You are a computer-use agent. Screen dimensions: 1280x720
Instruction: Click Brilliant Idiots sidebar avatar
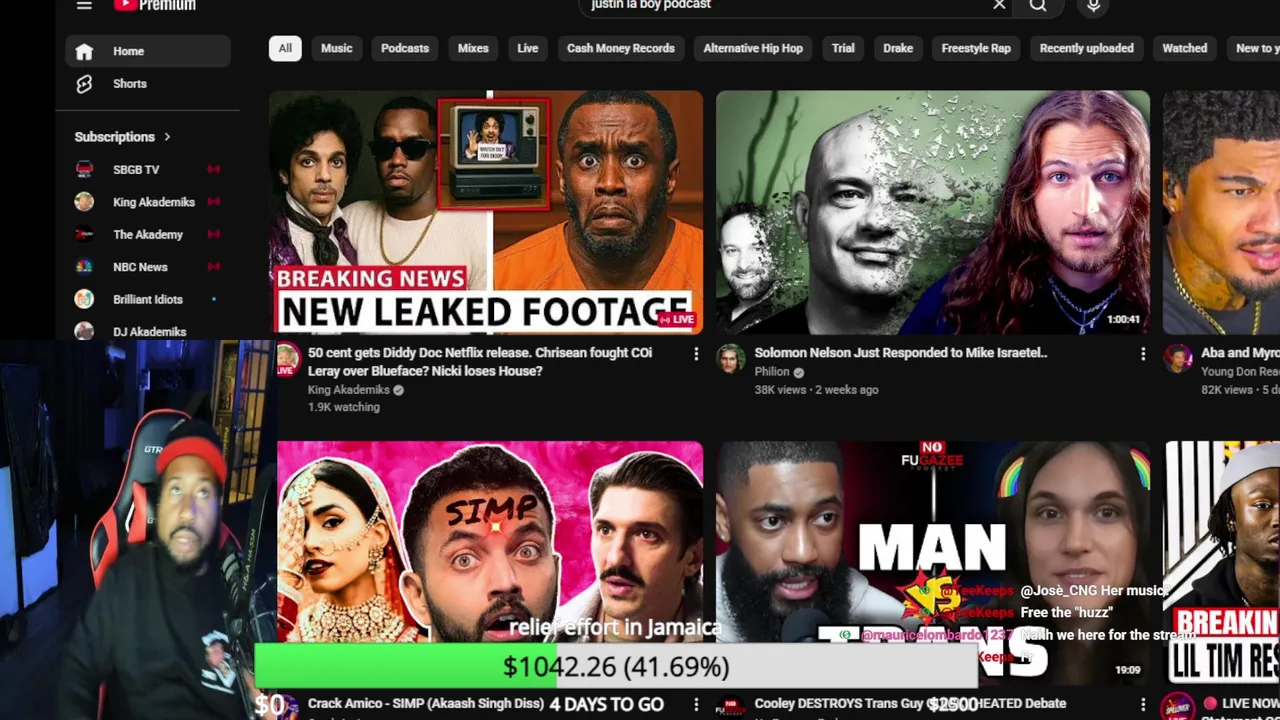[x=84, y=299]
